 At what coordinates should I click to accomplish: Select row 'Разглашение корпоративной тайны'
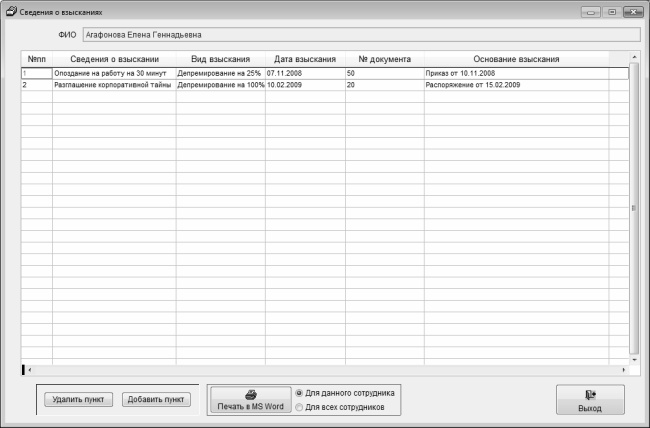coord(325,85)
